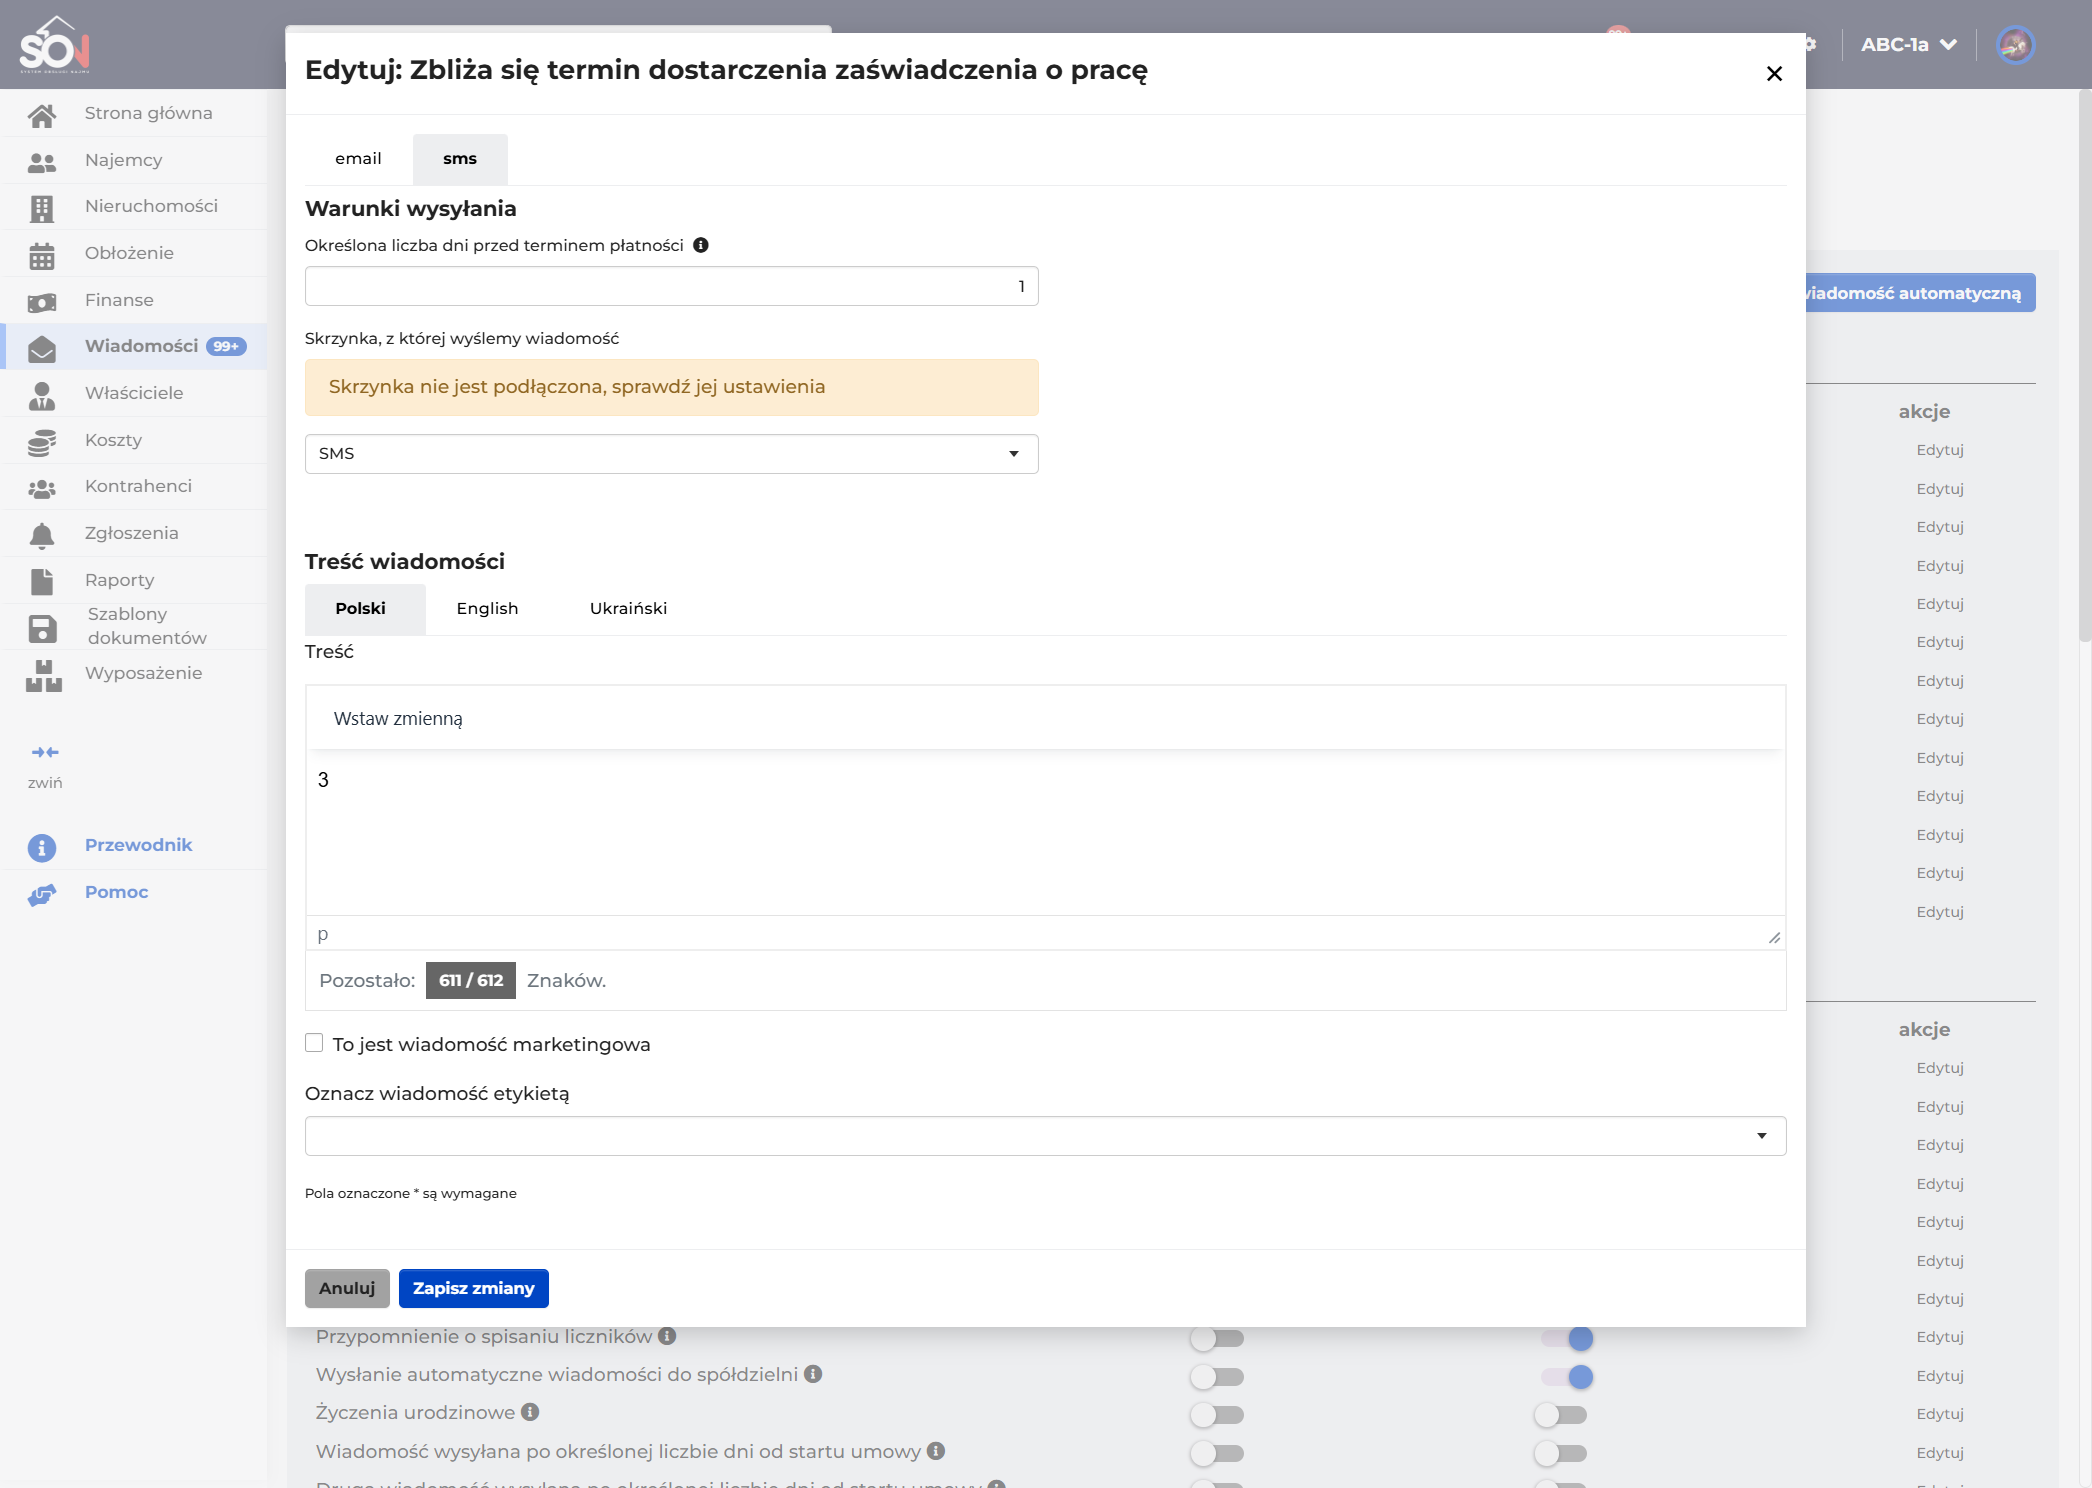This screenshot has width=2092, height=1488.
Task: Open Koszty coins icon
Action: [42, 442]
